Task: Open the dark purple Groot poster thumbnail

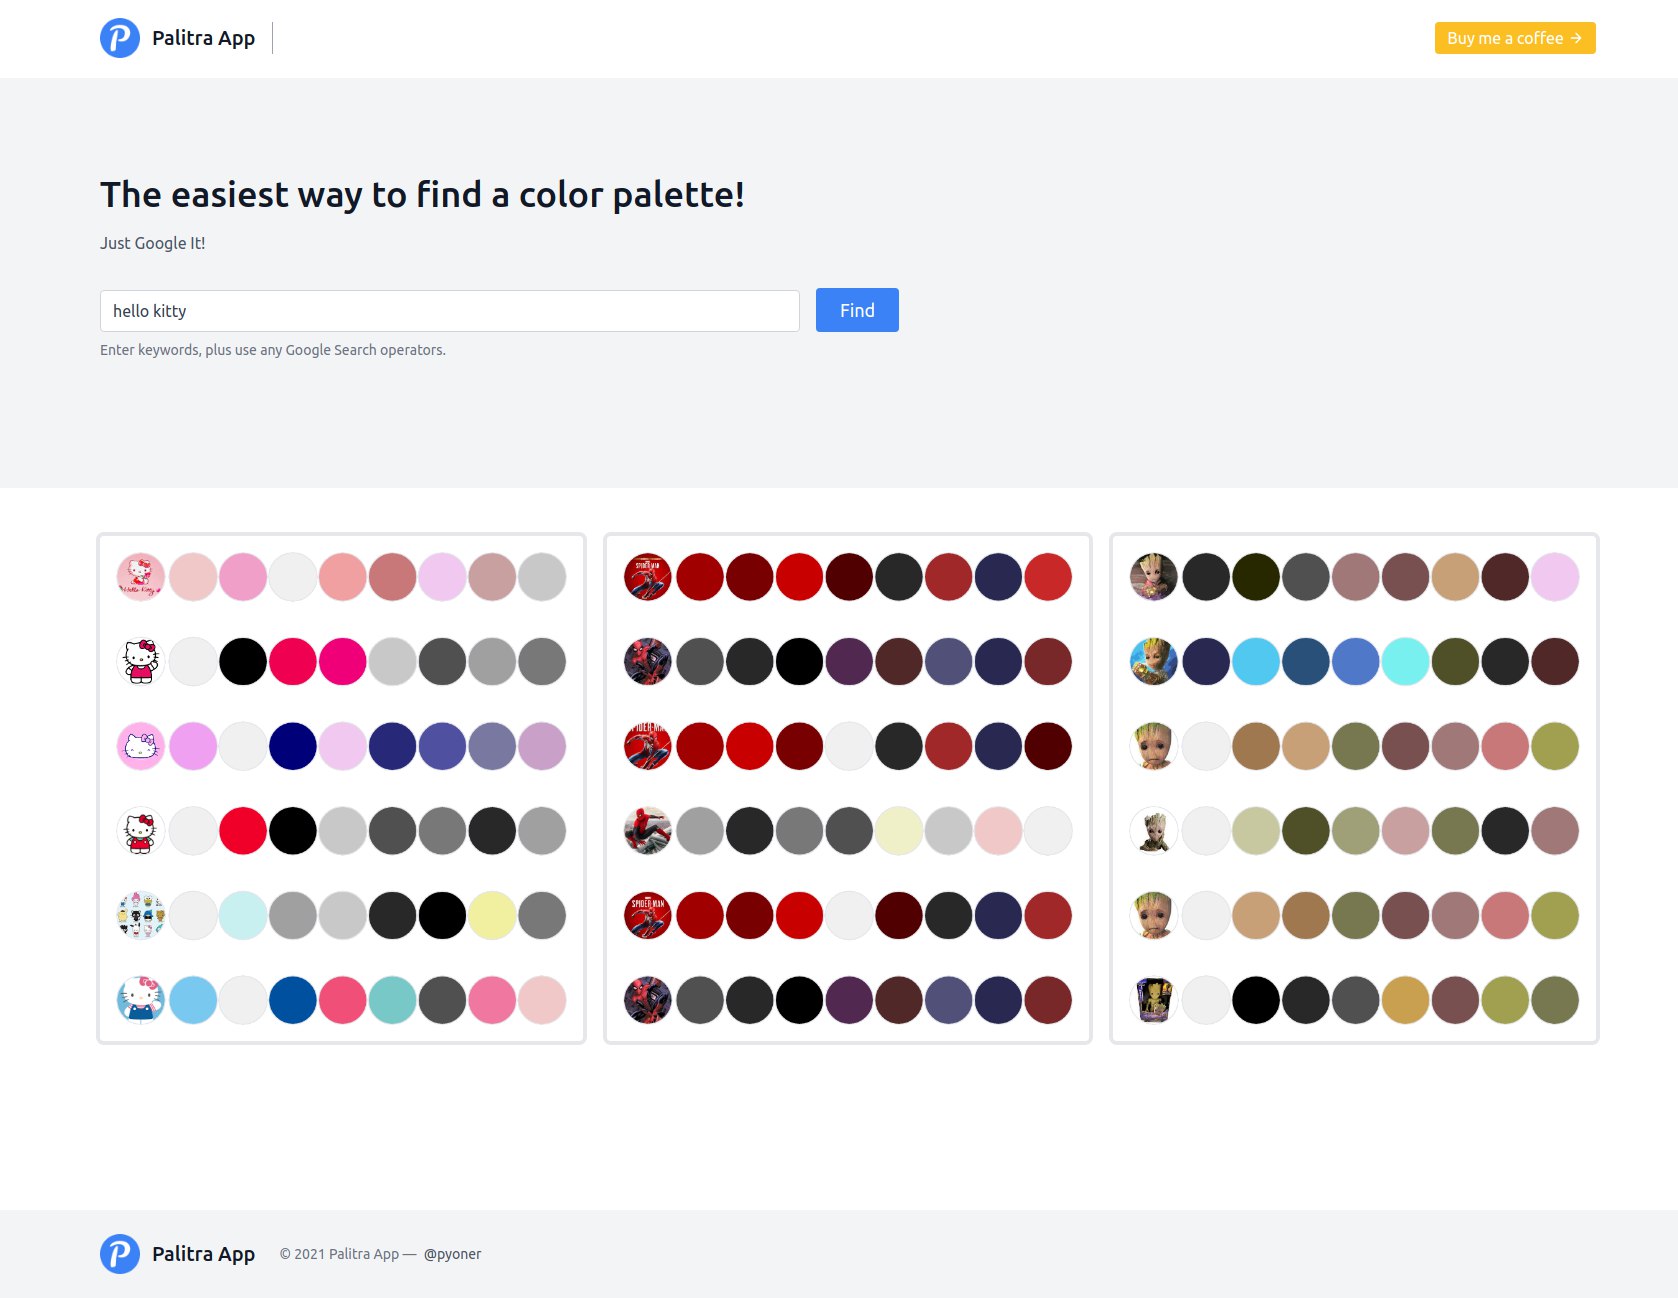Action: (1154, 1000)
